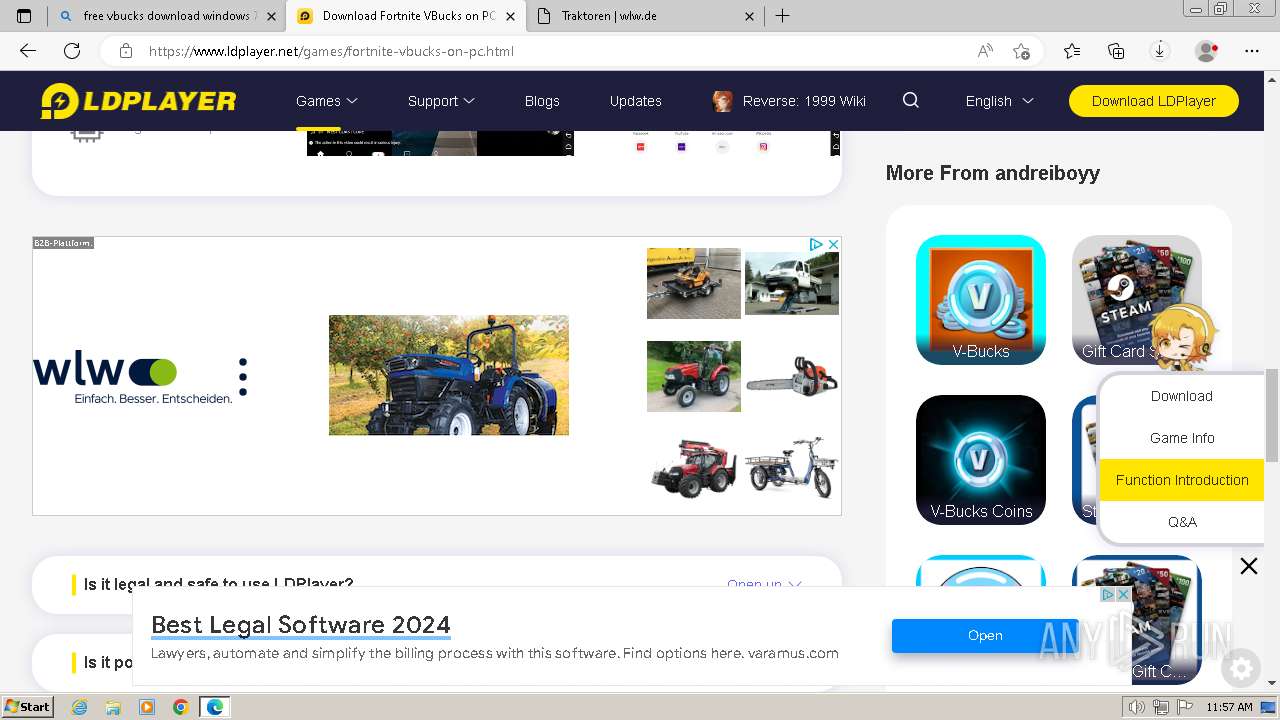View site information padlock icon

(x=125, y=51)
